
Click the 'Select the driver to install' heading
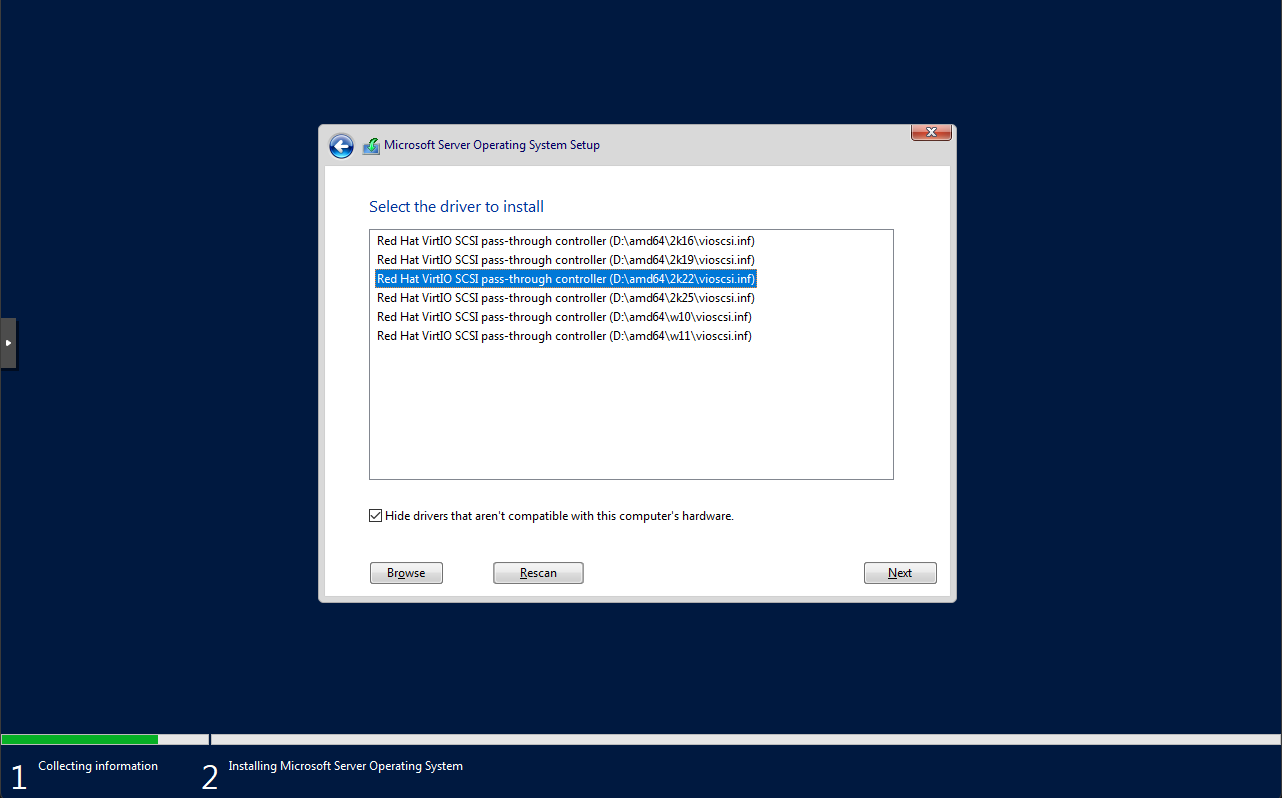[456, 207]
